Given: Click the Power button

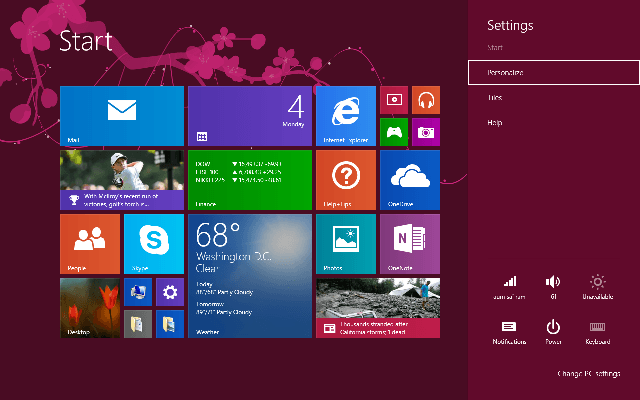Looking at the screenshot, I should (x=553, y=332).
